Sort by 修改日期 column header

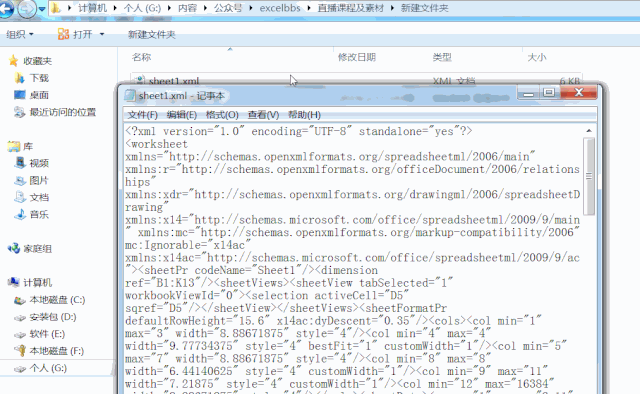coord(357,57)
